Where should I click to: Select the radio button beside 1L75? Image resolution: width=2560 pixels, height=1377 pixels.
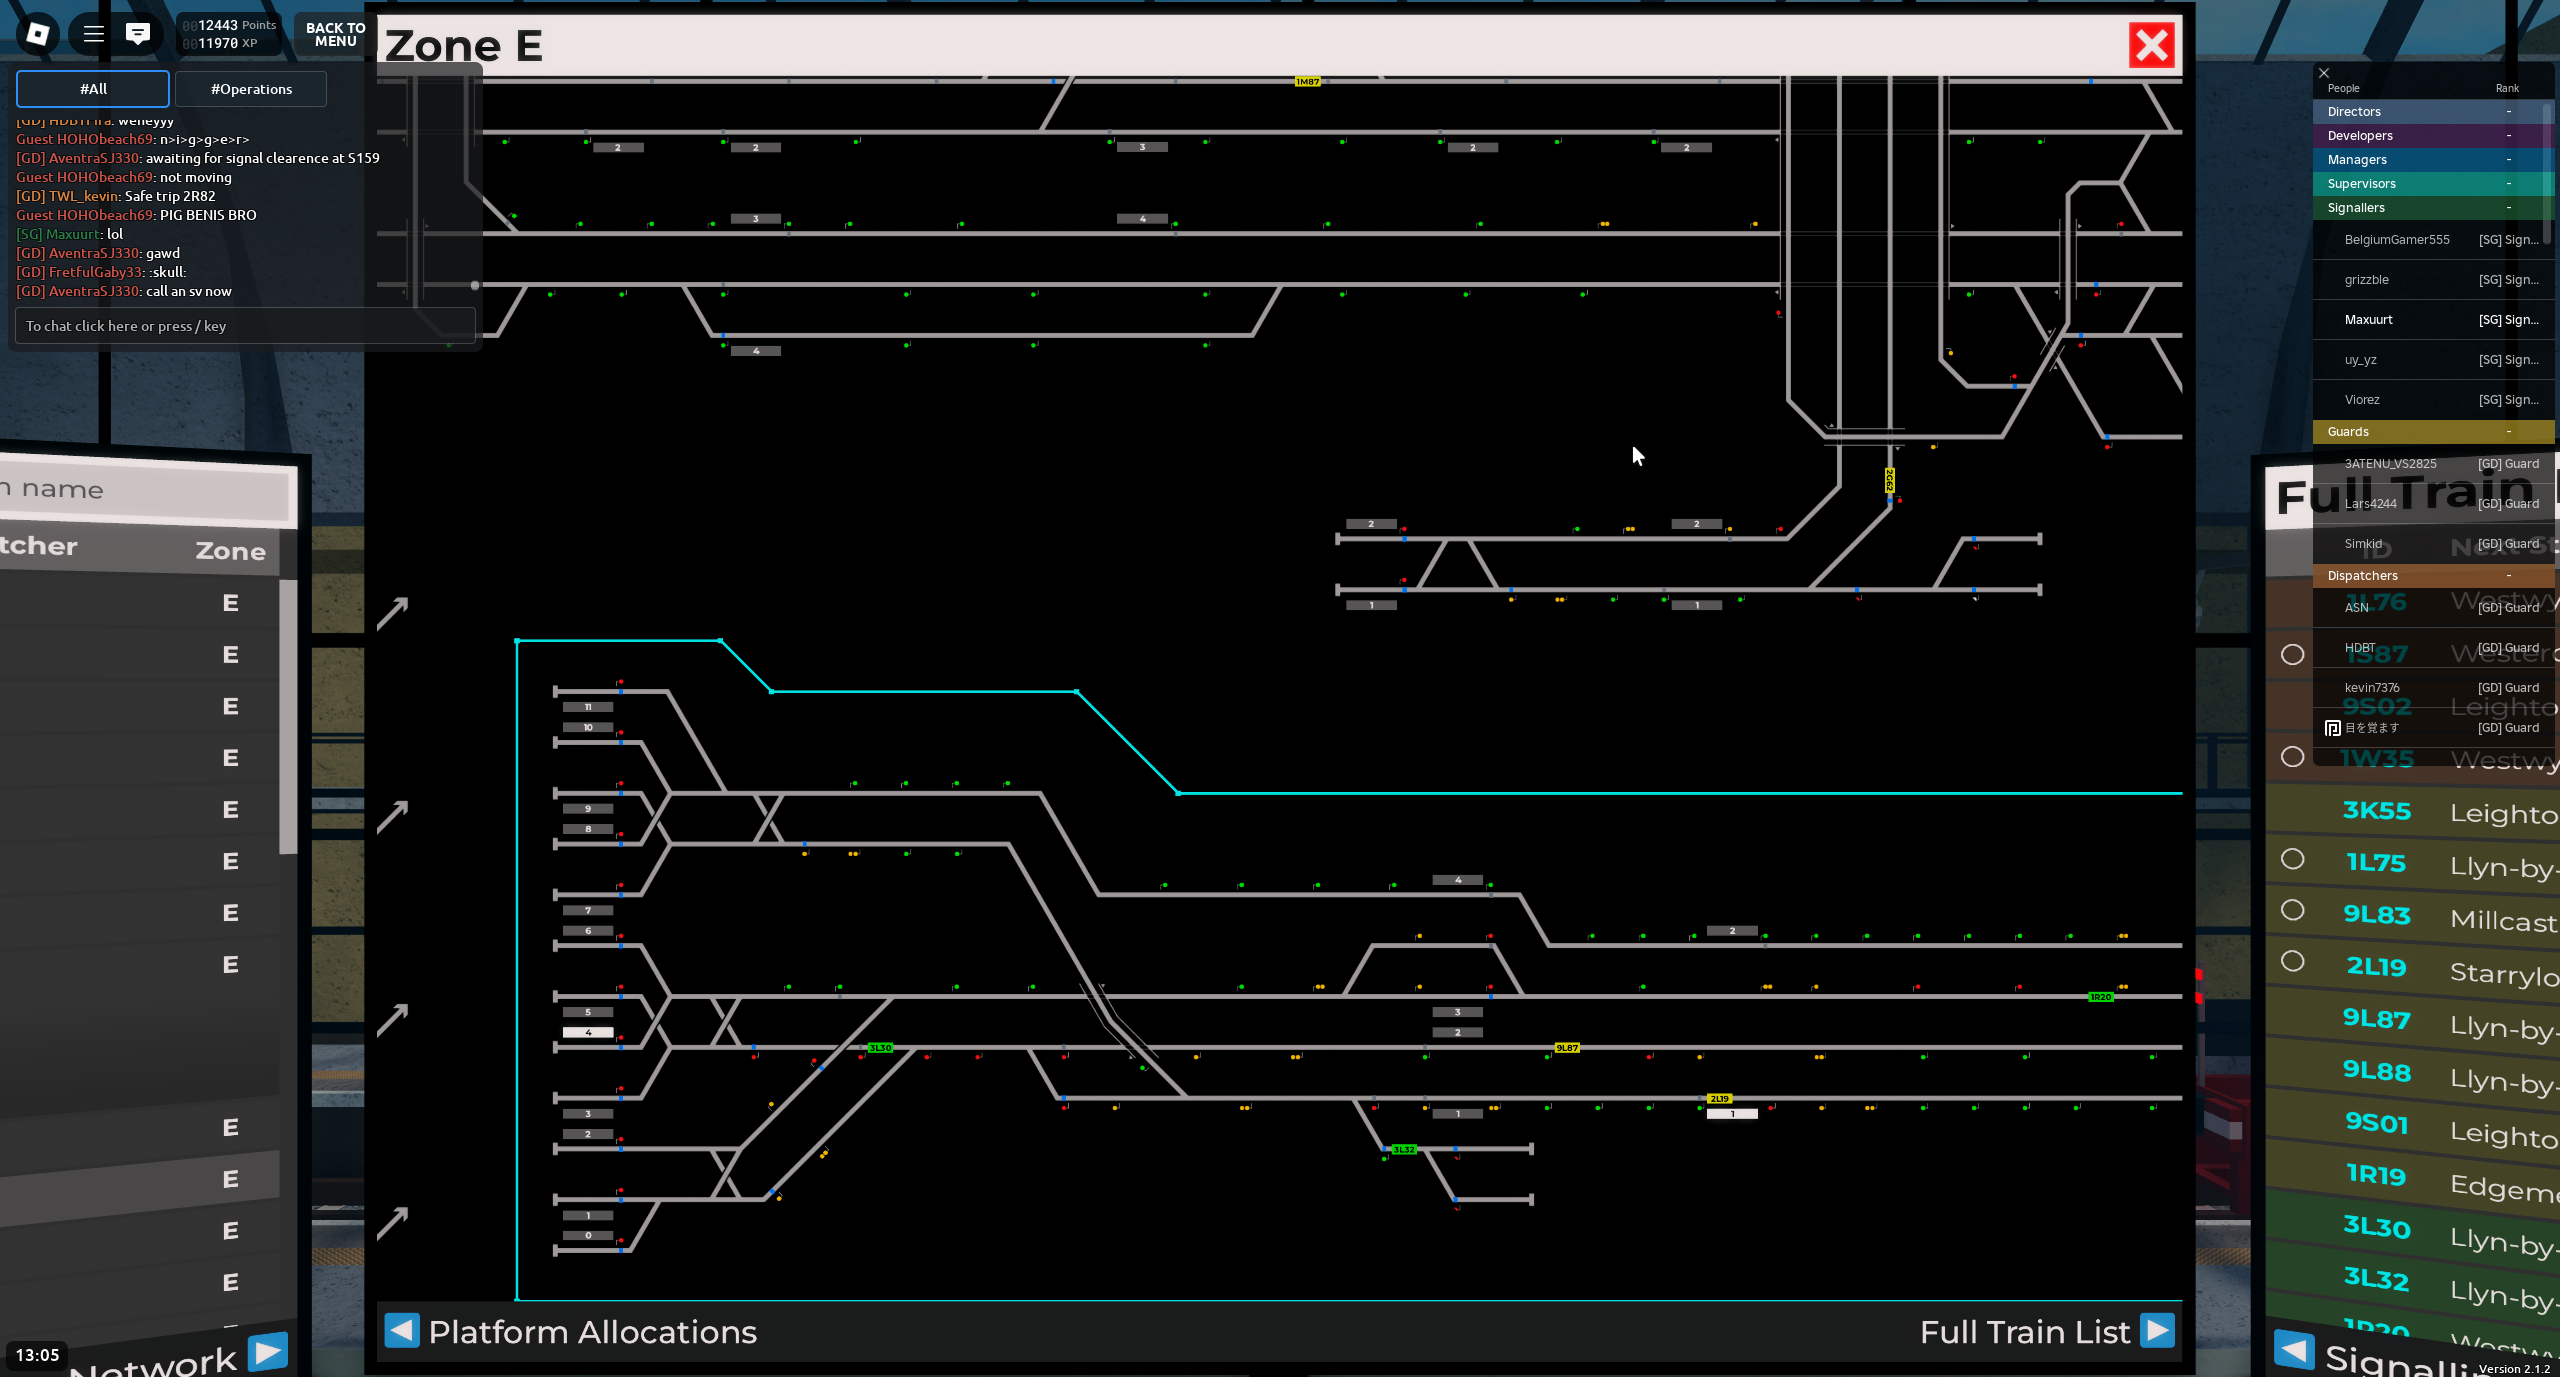coord(2293,859)
